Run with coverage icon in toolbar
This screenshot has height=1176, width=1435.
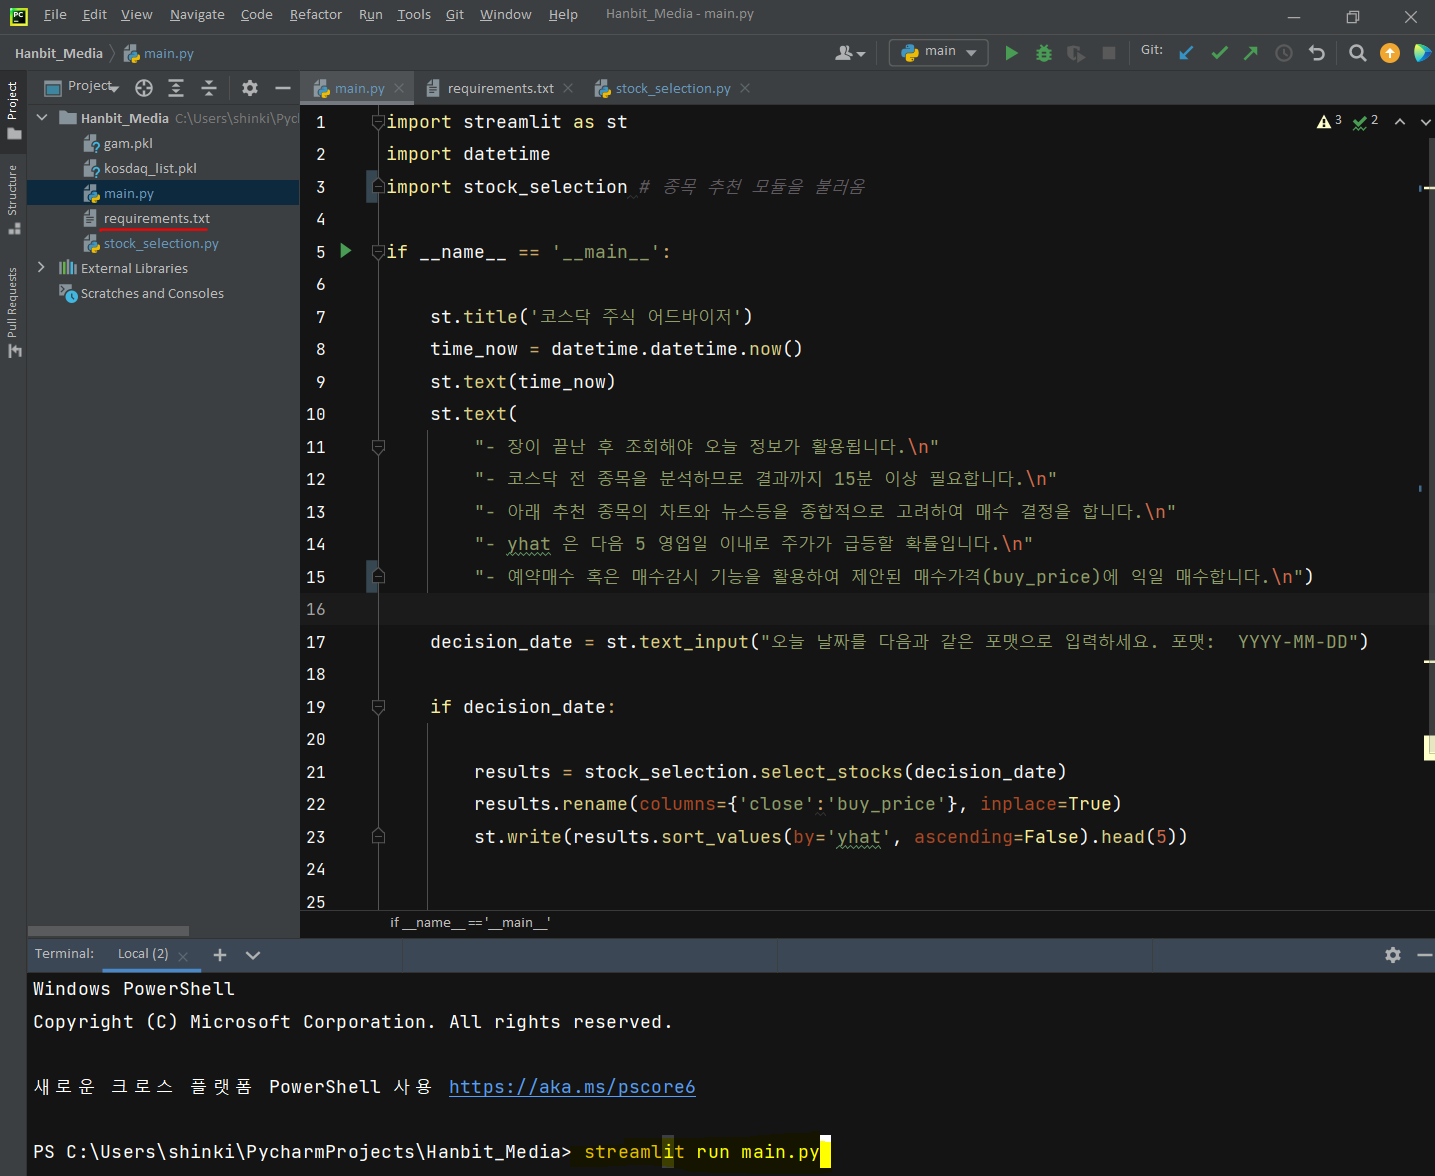[x=1076, y=53]
